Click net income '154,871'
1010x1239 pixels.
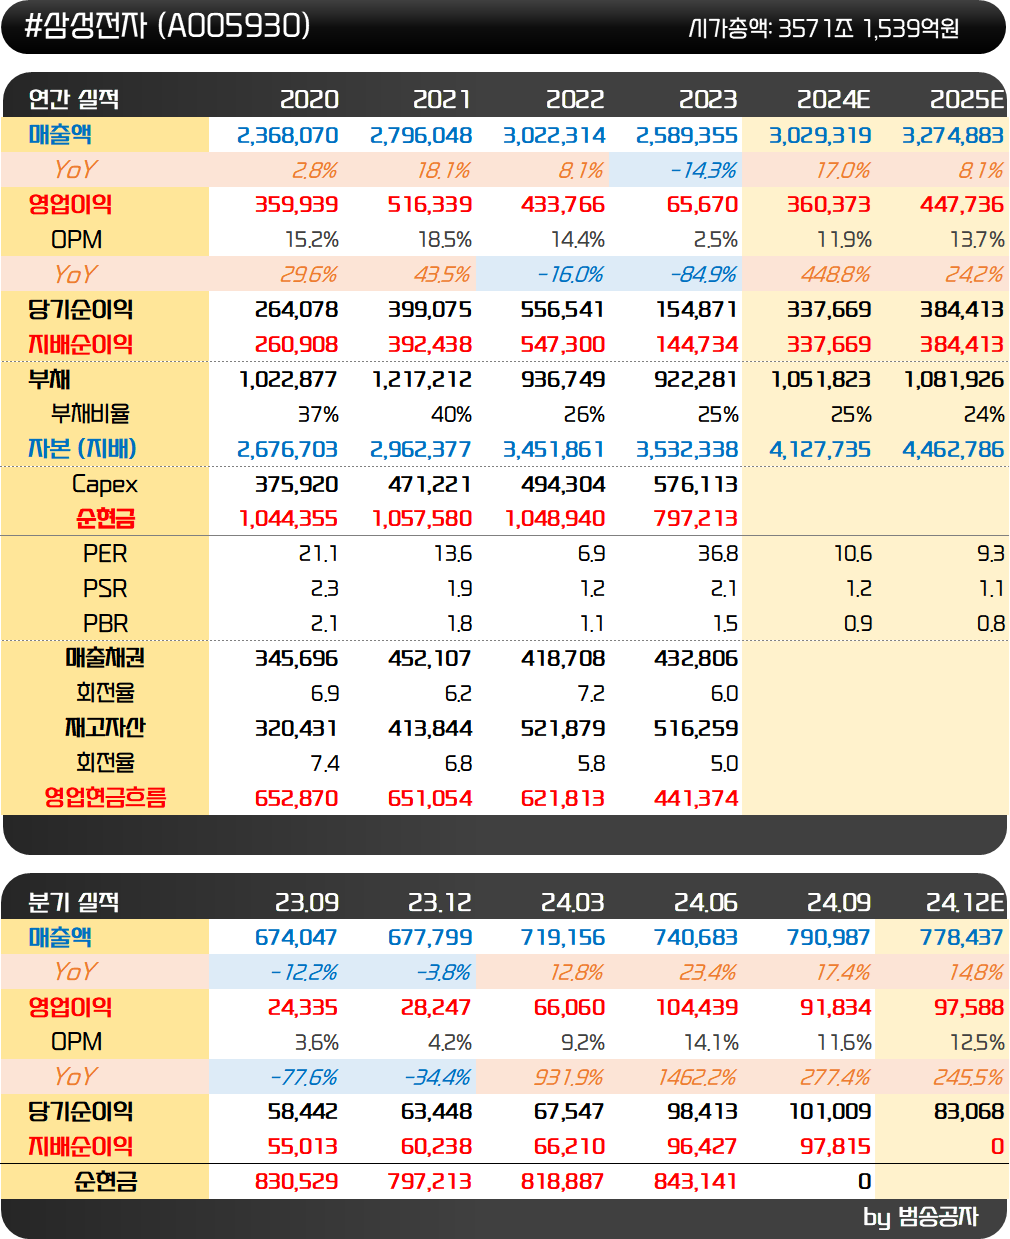[697, 310]
